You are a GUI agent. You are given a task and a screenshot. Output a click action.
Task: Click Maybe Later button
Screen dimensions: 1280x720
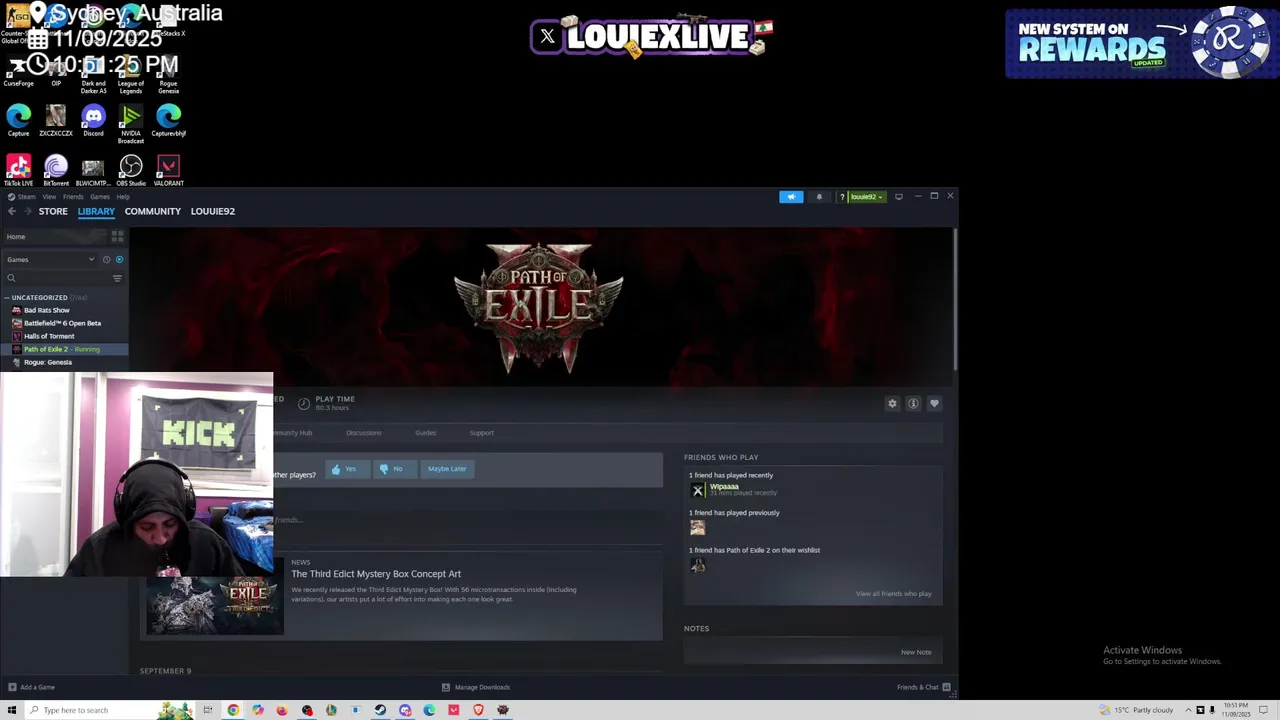point(447,469)
